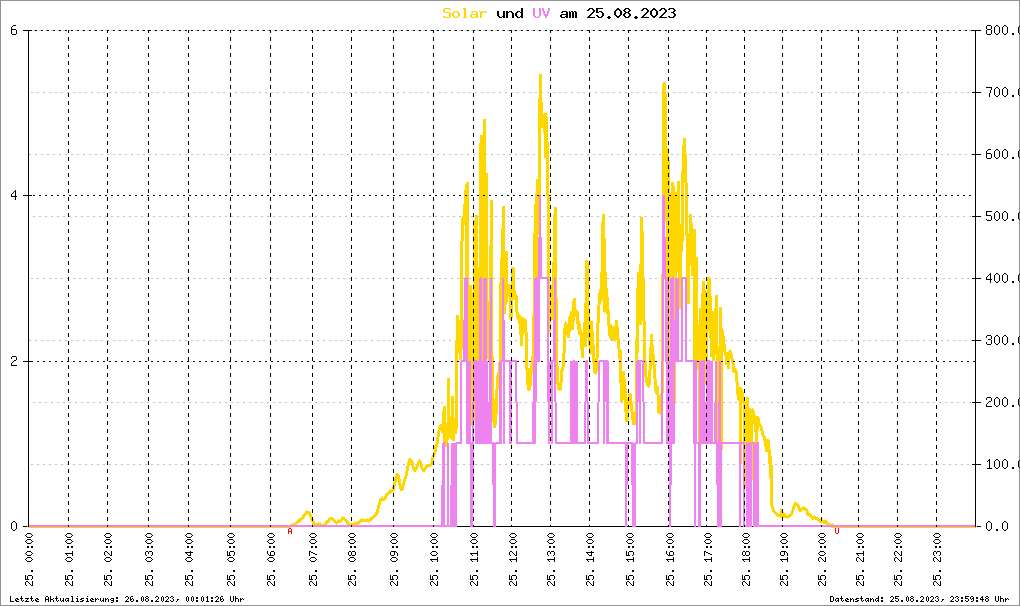Click right axis value "700.0"

coord(1001,92)
